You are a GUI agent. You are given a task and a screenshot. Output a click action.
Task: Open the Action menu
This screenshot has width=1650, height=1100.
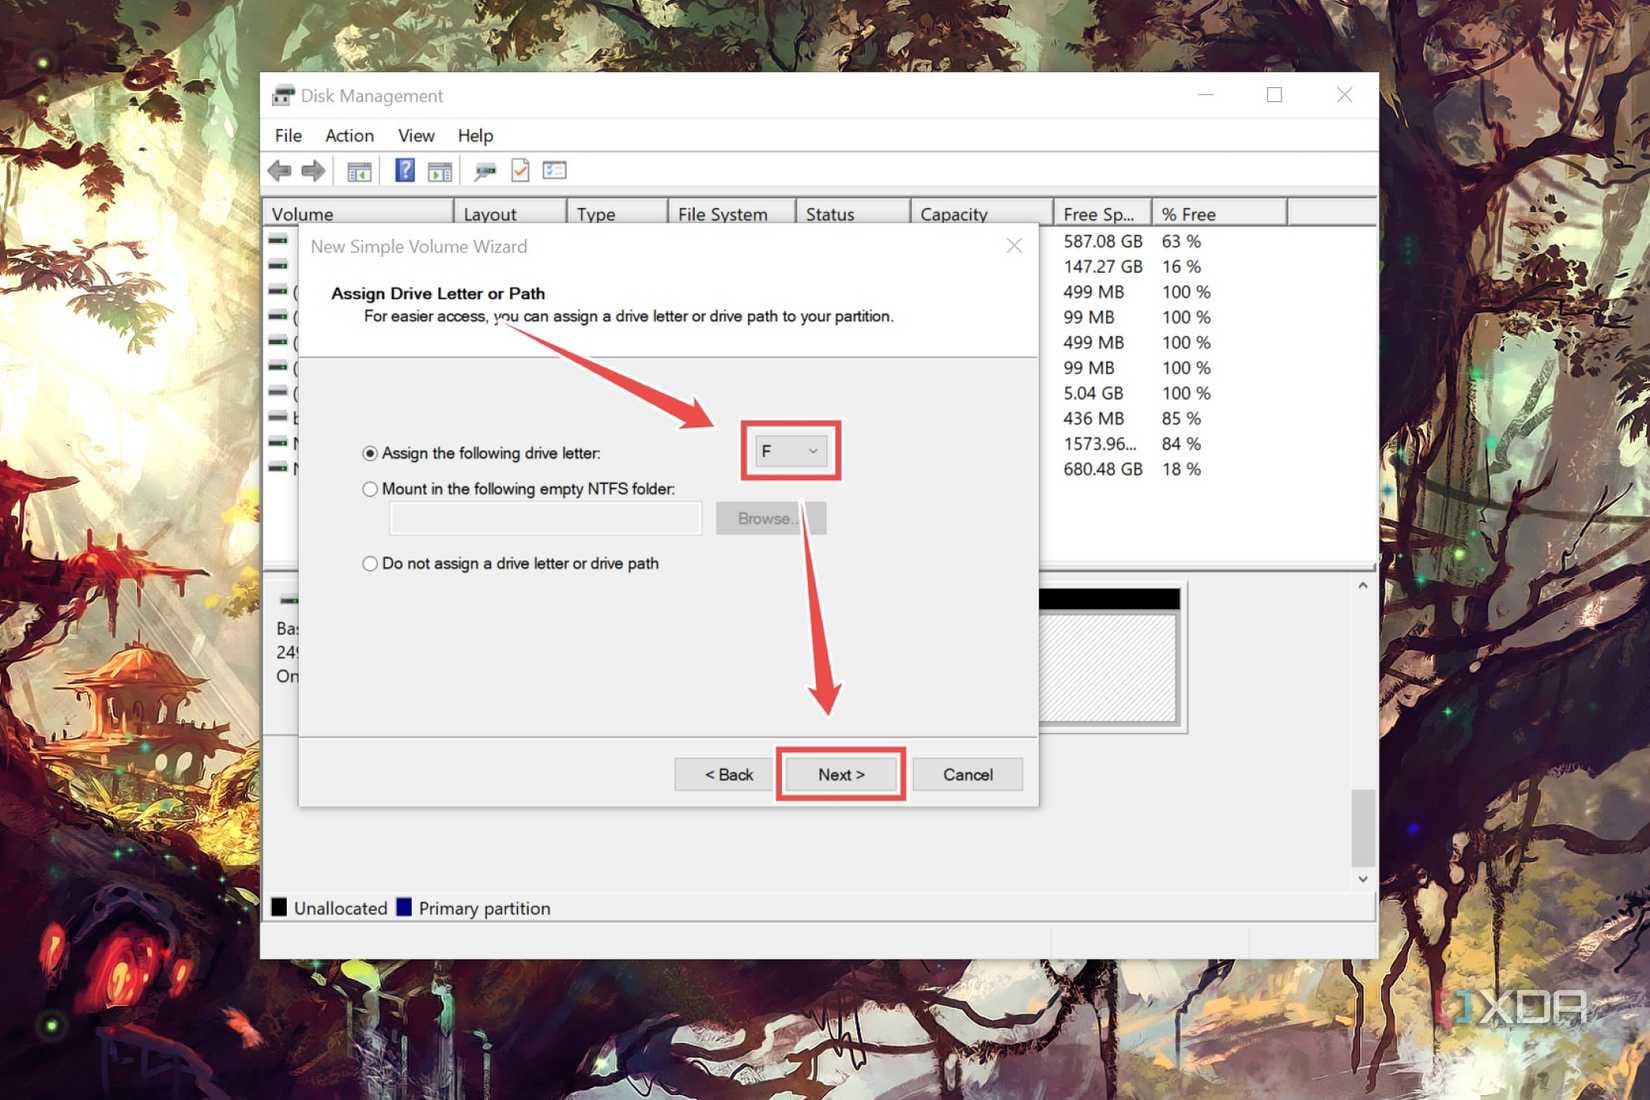point(349,135)
